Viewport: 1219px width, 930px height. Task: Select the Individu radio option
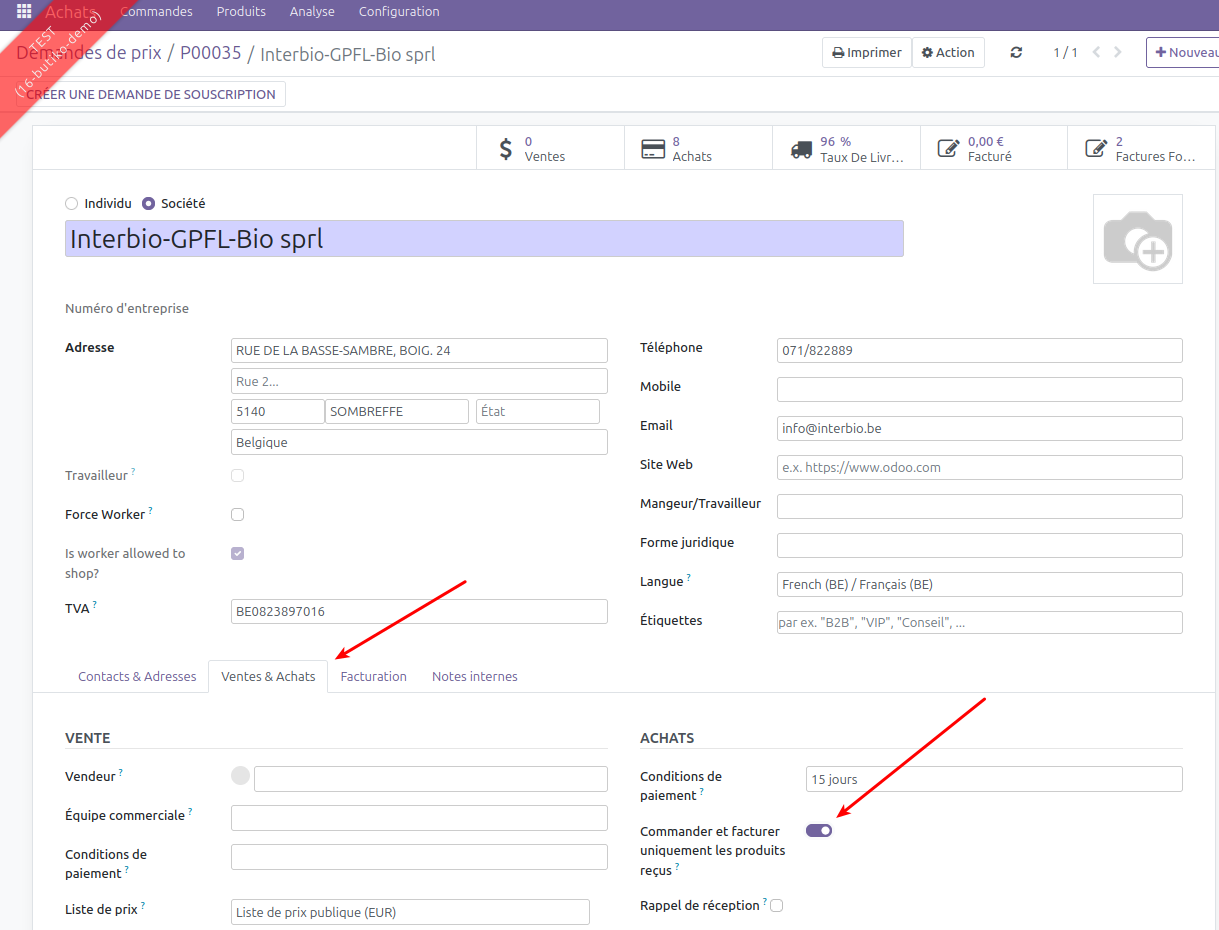tap(72, 204)
